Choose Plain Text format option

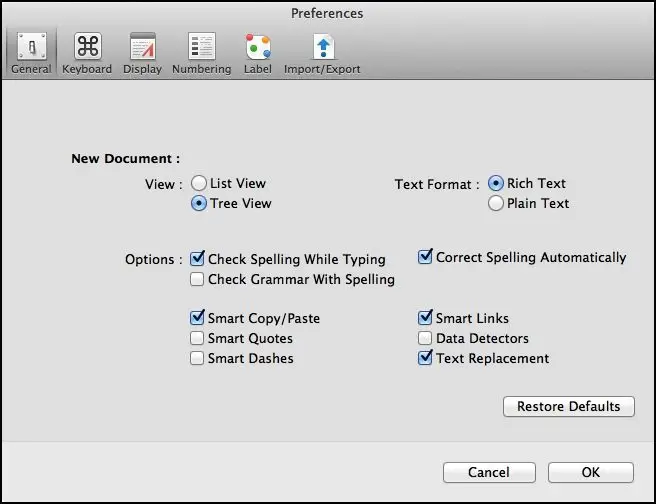coord(495,203)
